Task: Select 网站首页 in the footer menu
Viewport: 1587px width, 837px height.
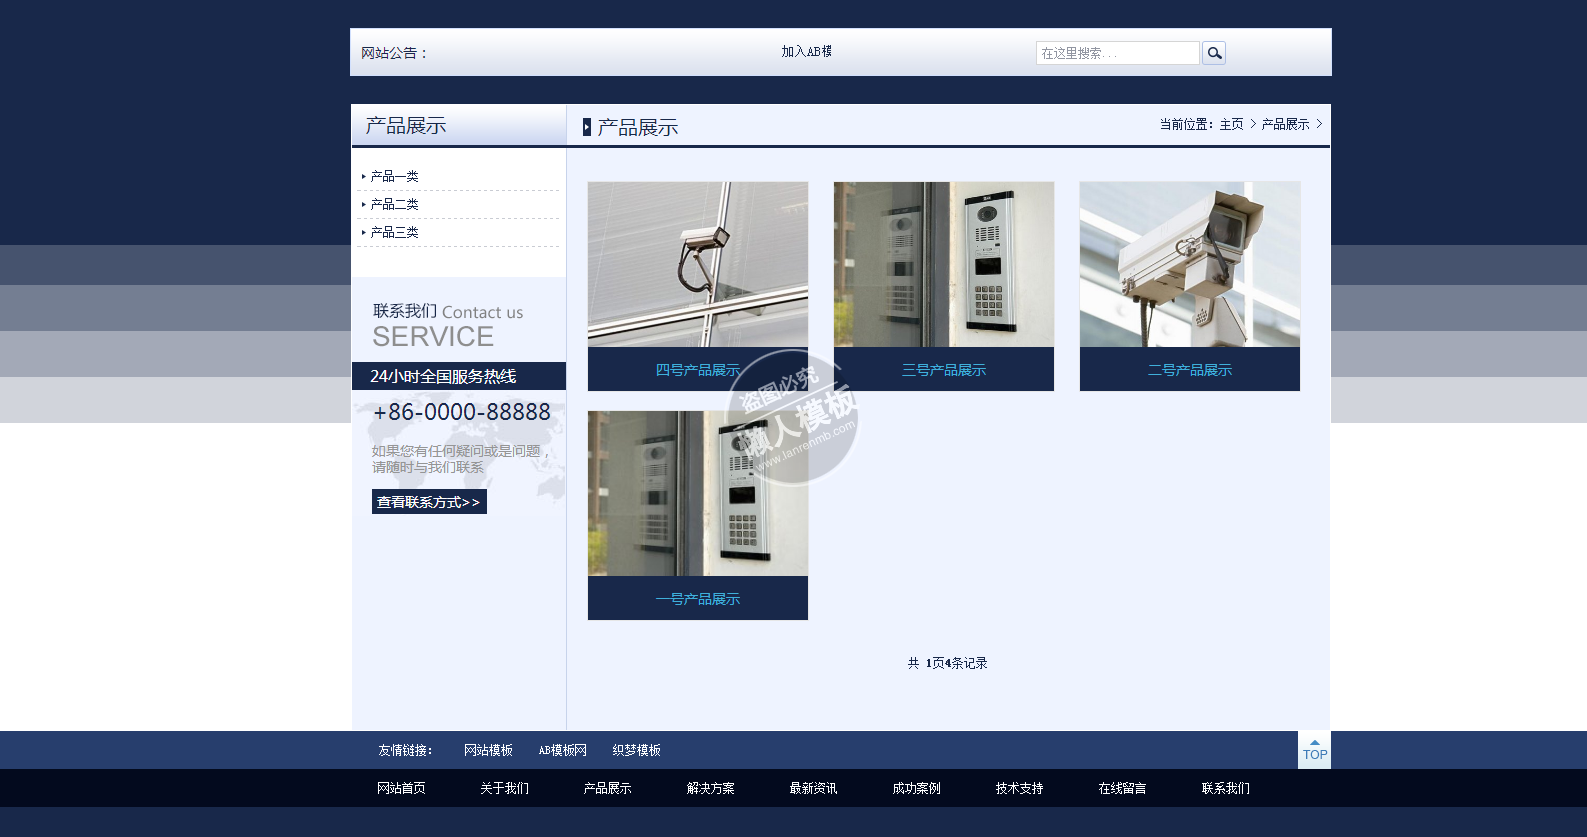Action: [x=401, y=789]
